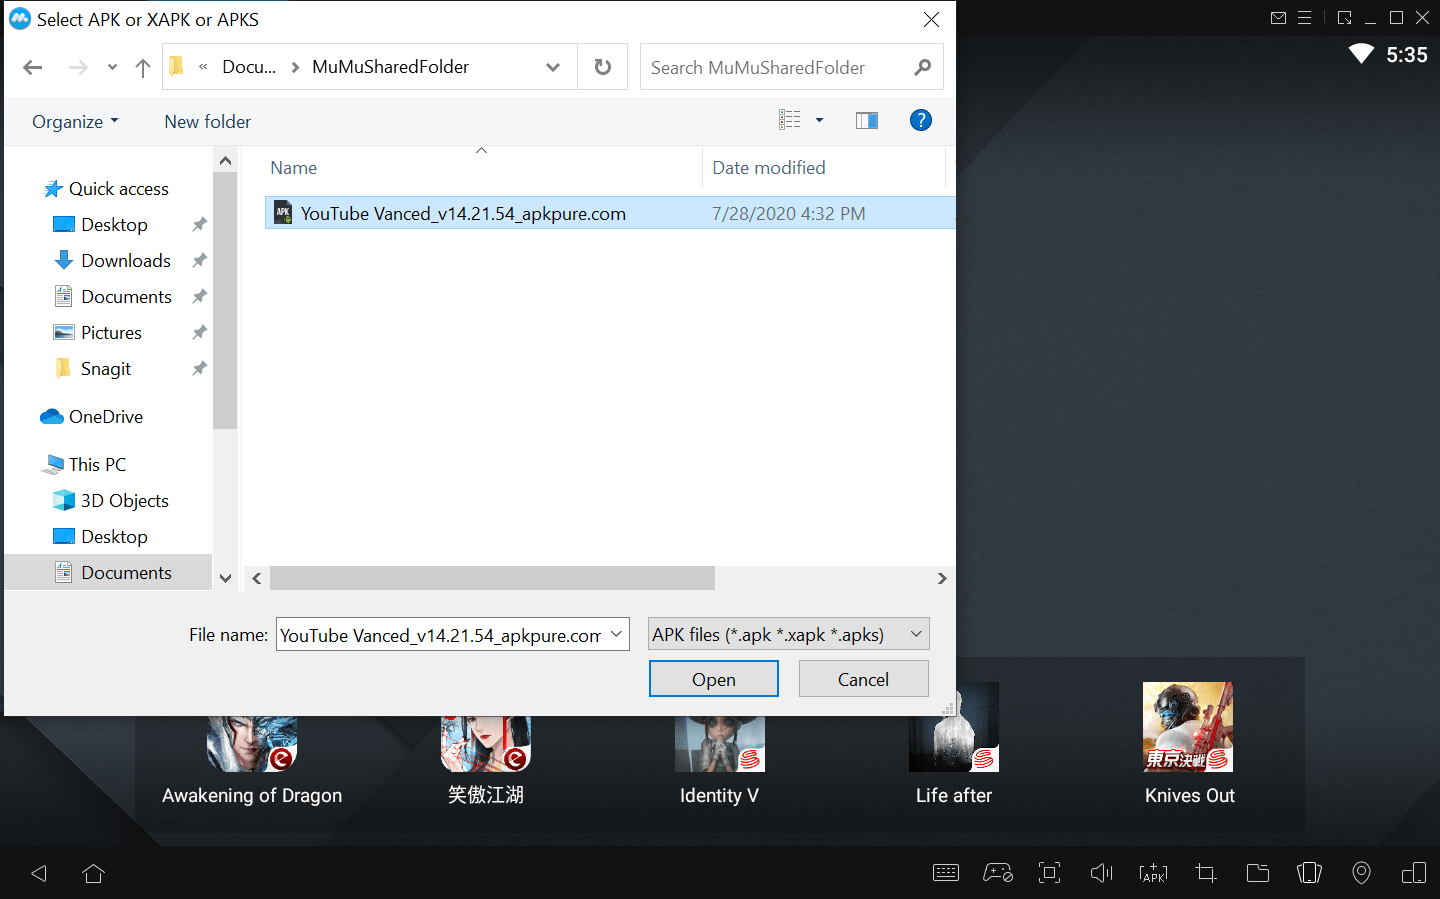
Task: Select the Downloads sidebar entry
Action: tap(124, 260)
